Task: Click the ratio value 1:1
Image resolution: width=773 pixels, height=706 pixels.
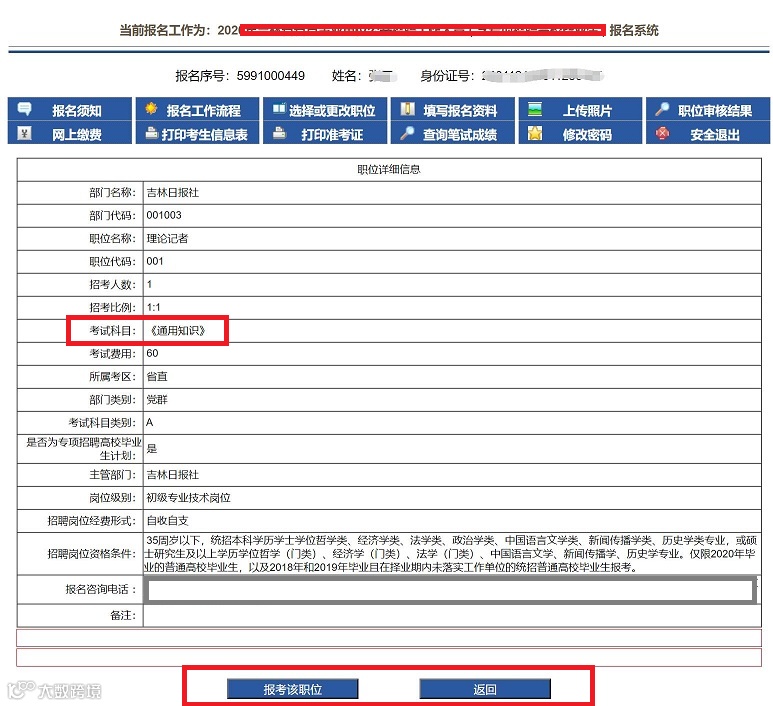Action: [x=153, y=307]
